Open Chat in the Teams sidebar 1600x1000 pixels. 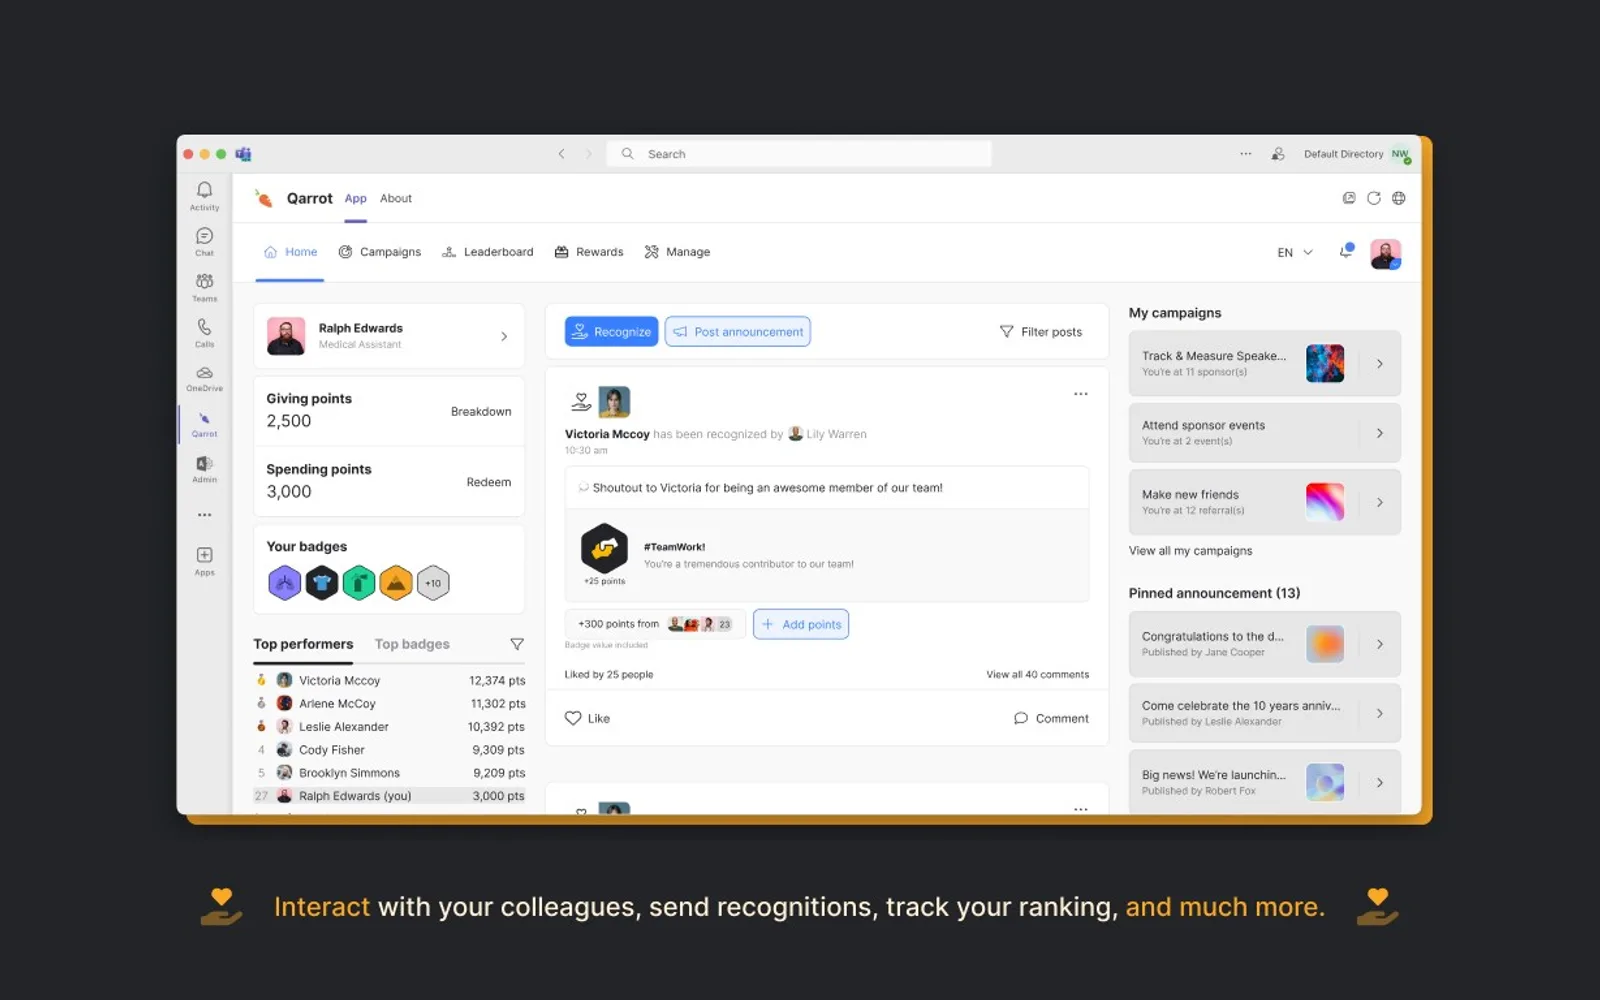click(204, 241)
